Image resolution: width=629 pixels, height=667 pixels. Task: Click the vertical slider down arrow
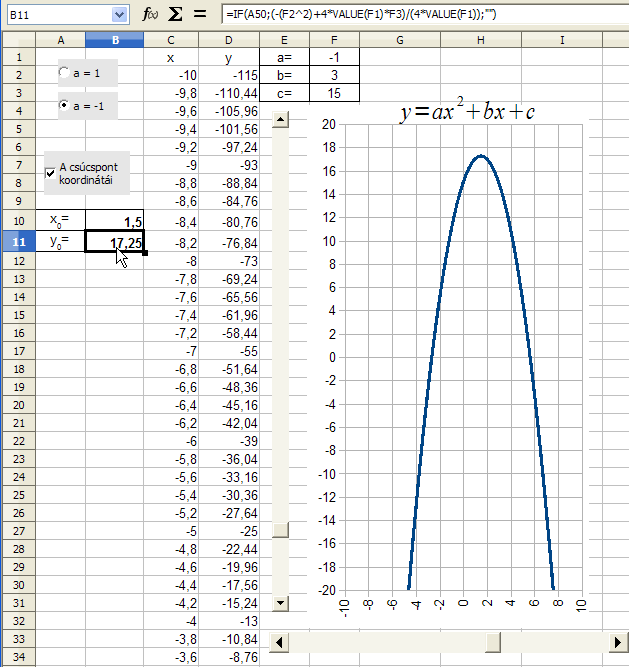pyautogui.click(x=280, y=603)
